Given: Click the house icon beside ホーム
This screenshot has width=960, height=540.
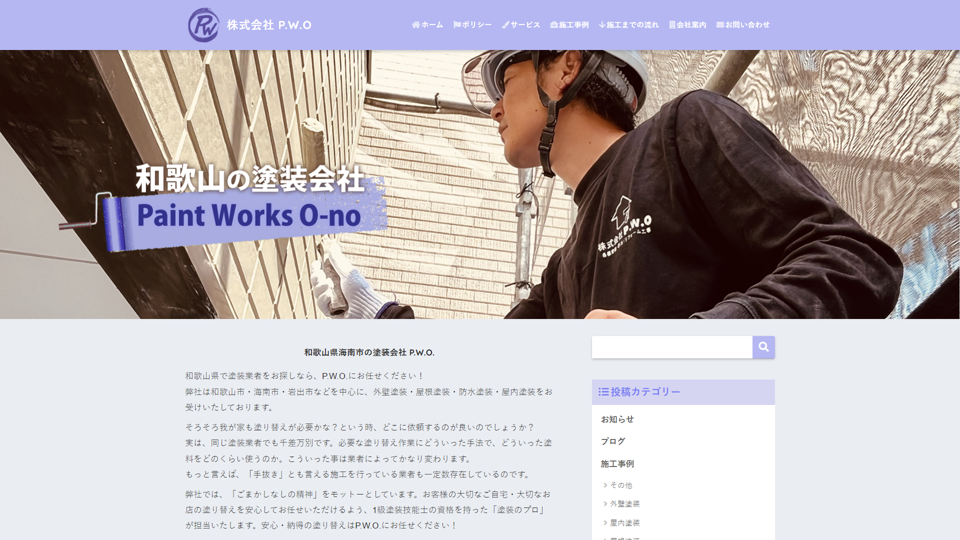Looking at the screenshot, I should click(x=416, y=25).
